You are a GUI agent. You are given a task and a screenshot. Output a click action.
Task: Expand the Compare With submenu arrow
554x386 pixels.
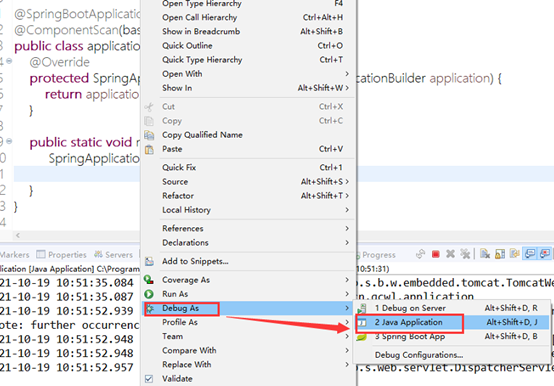347,350
